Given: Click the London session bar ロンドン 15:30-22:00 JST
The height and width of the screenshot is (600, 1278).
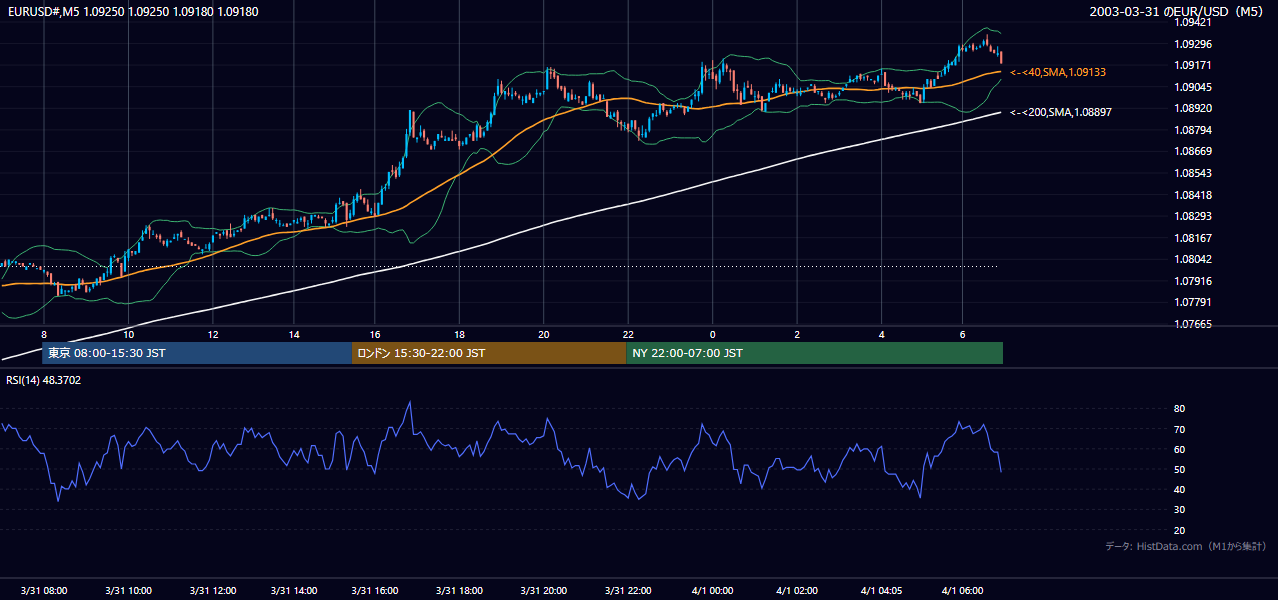Looking at the screenshot, I should 489,353.
